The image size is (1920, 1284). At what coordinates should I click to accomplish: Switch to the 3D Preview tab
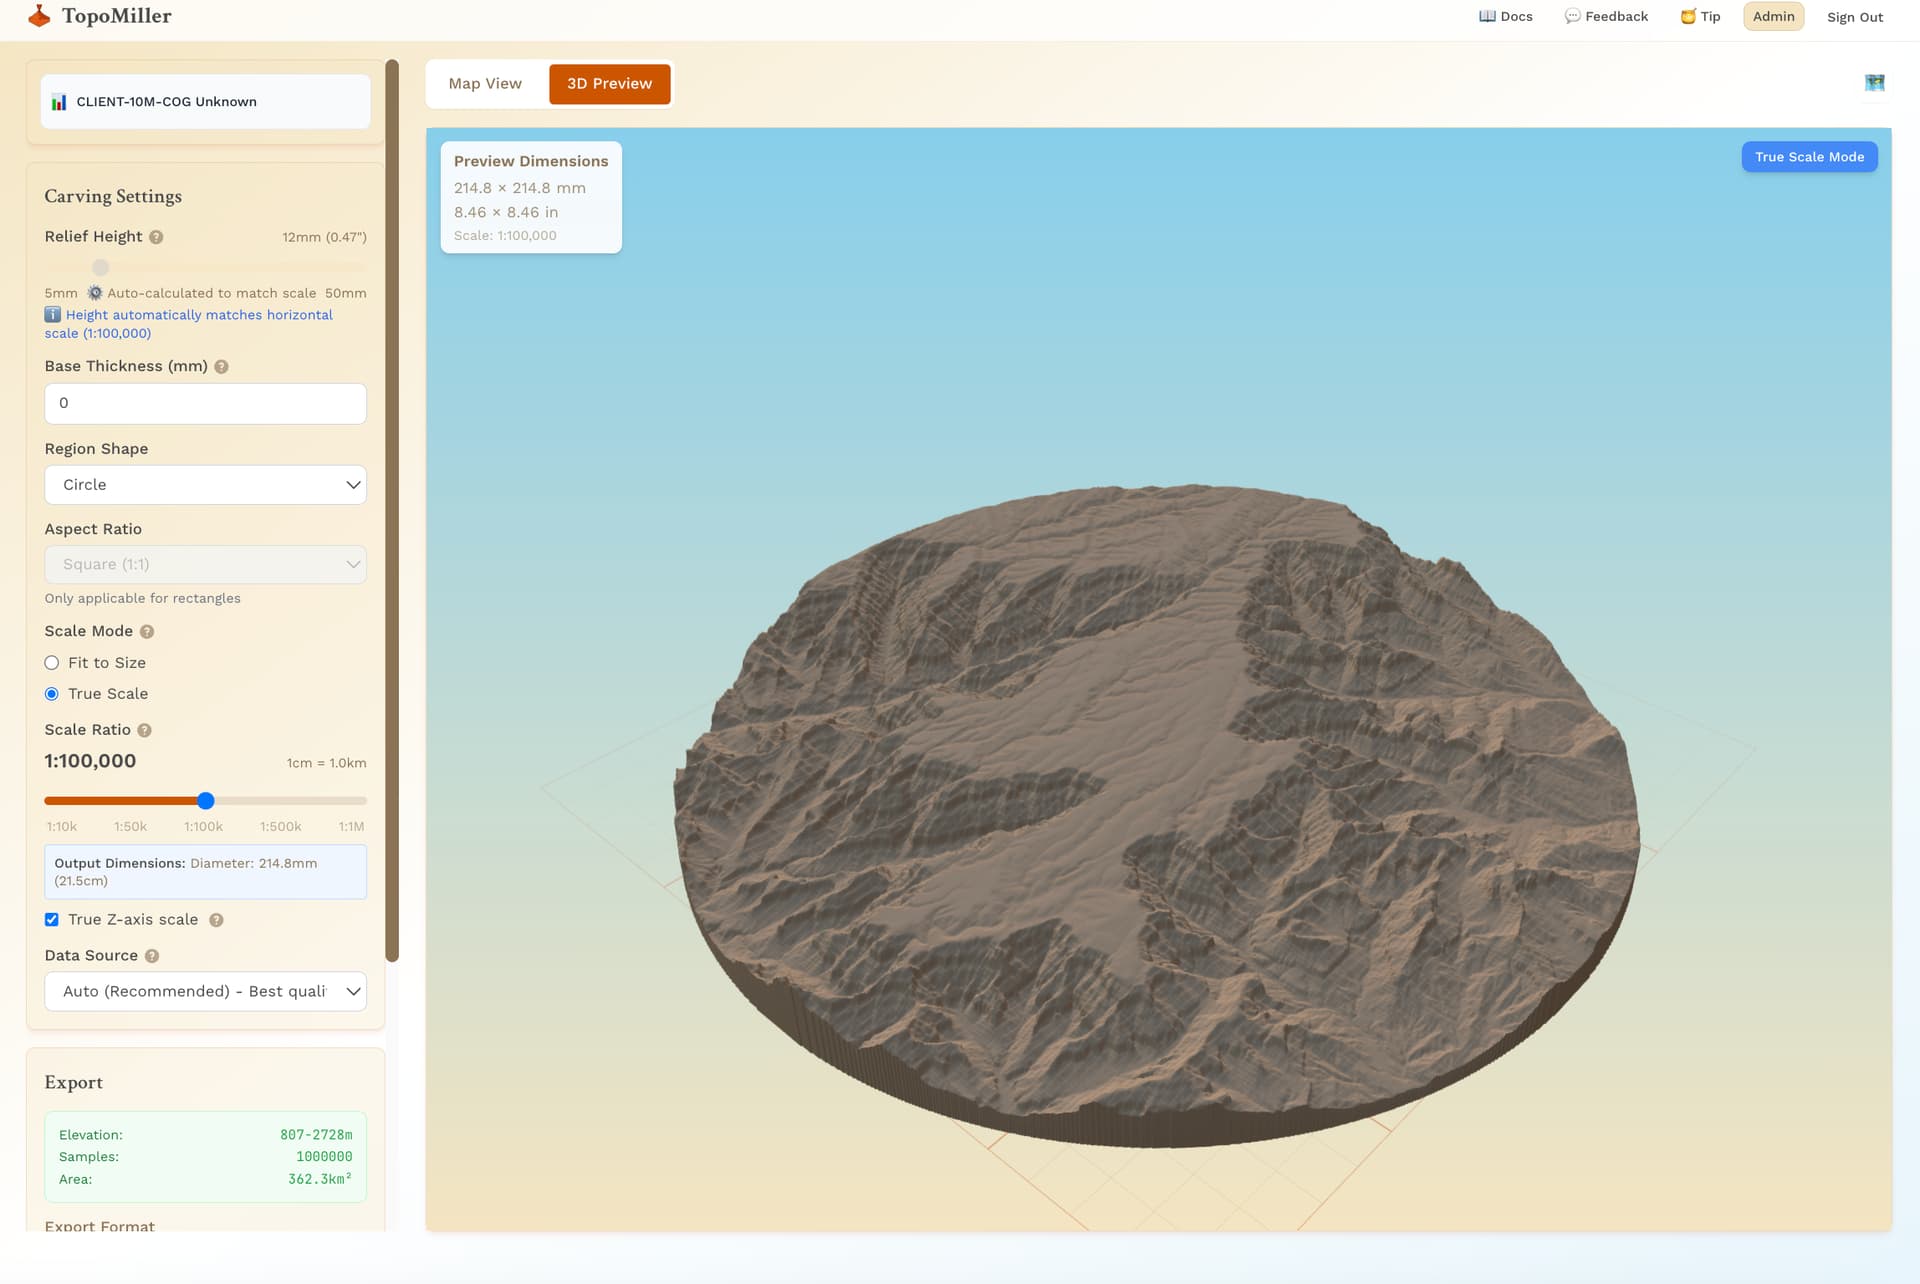(x=609, y=84)
